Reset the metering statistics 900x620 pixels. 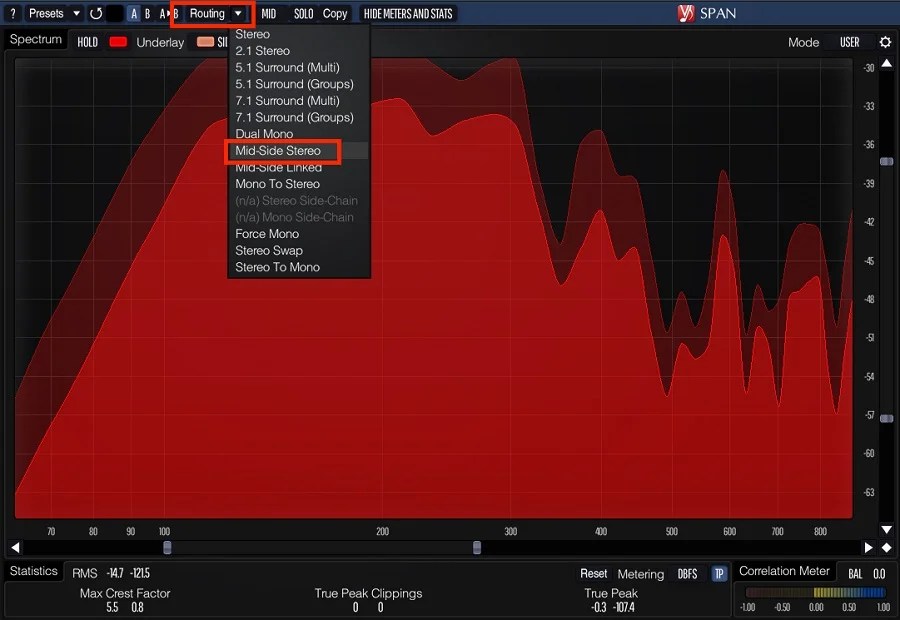coord(593,574)
